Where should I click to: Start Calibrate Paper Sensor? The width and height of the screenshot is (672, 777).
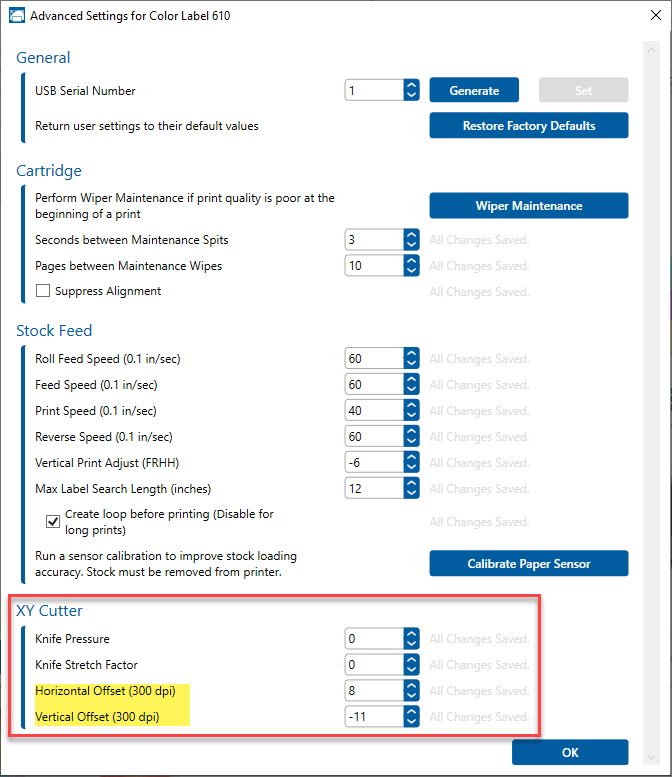point(529,563)
